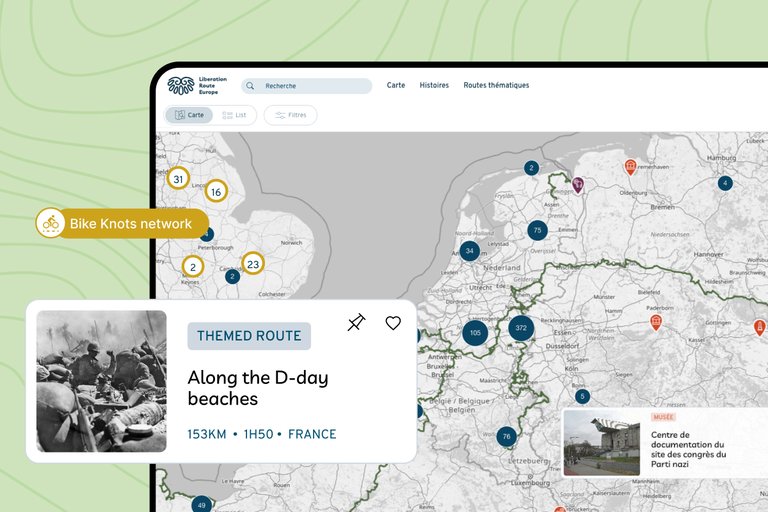Switch to List view
768x512 pixels.
(234, 115)
